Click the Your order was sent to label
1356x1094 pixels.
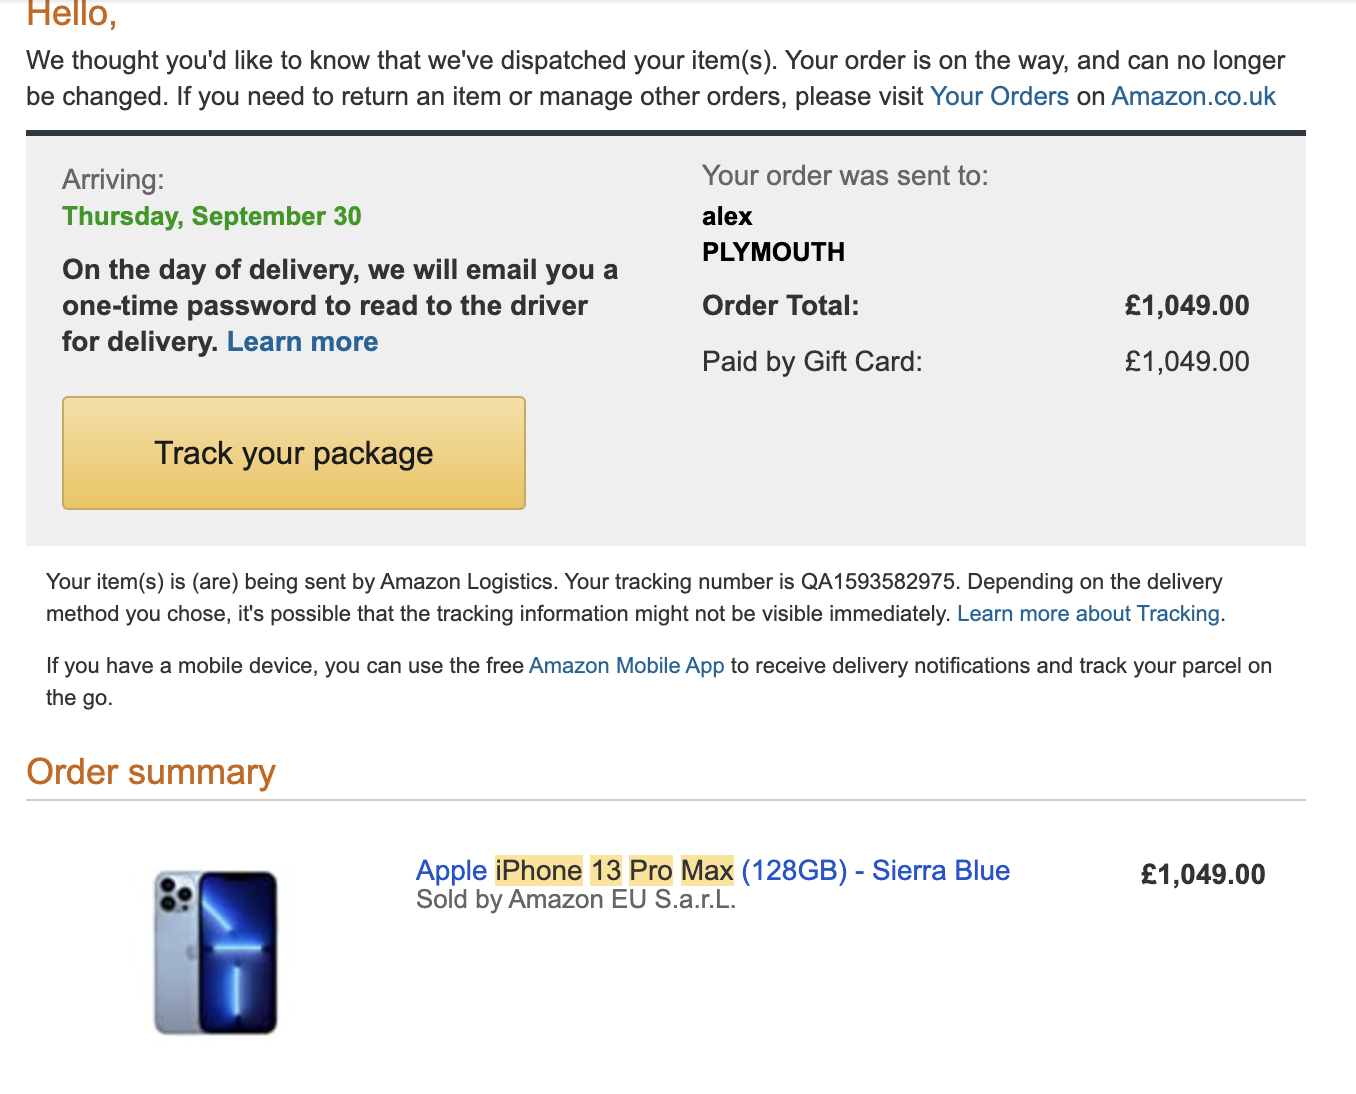[x=845, y=176]
